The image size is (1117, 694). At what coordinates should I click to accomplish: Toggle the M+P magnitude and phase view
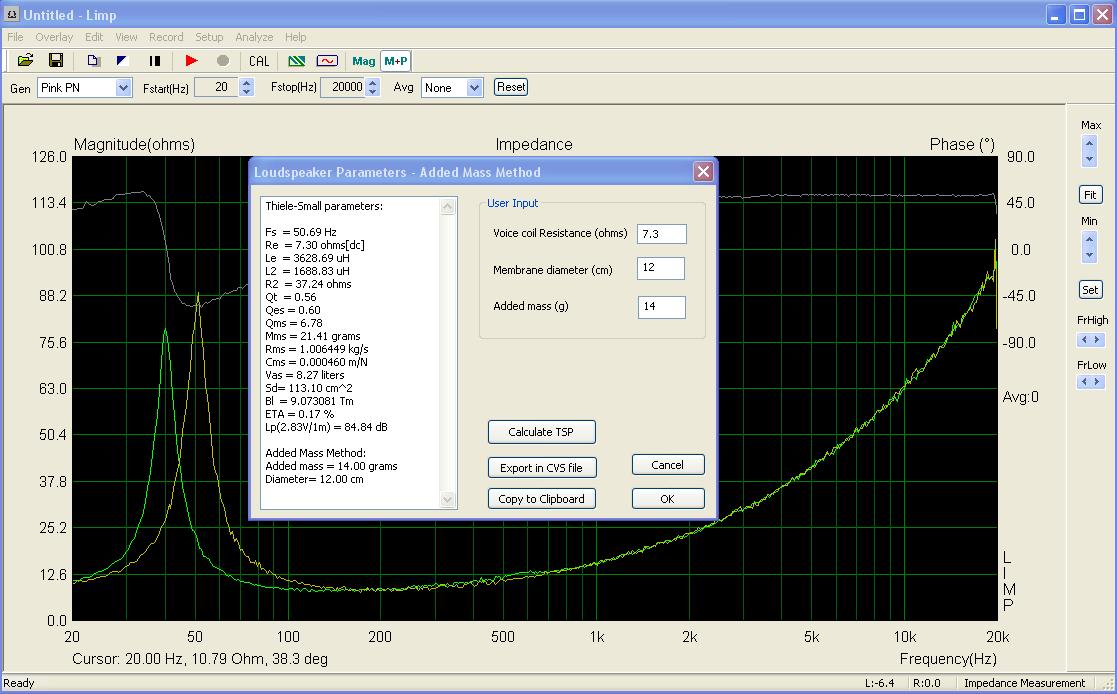[395, 61]
